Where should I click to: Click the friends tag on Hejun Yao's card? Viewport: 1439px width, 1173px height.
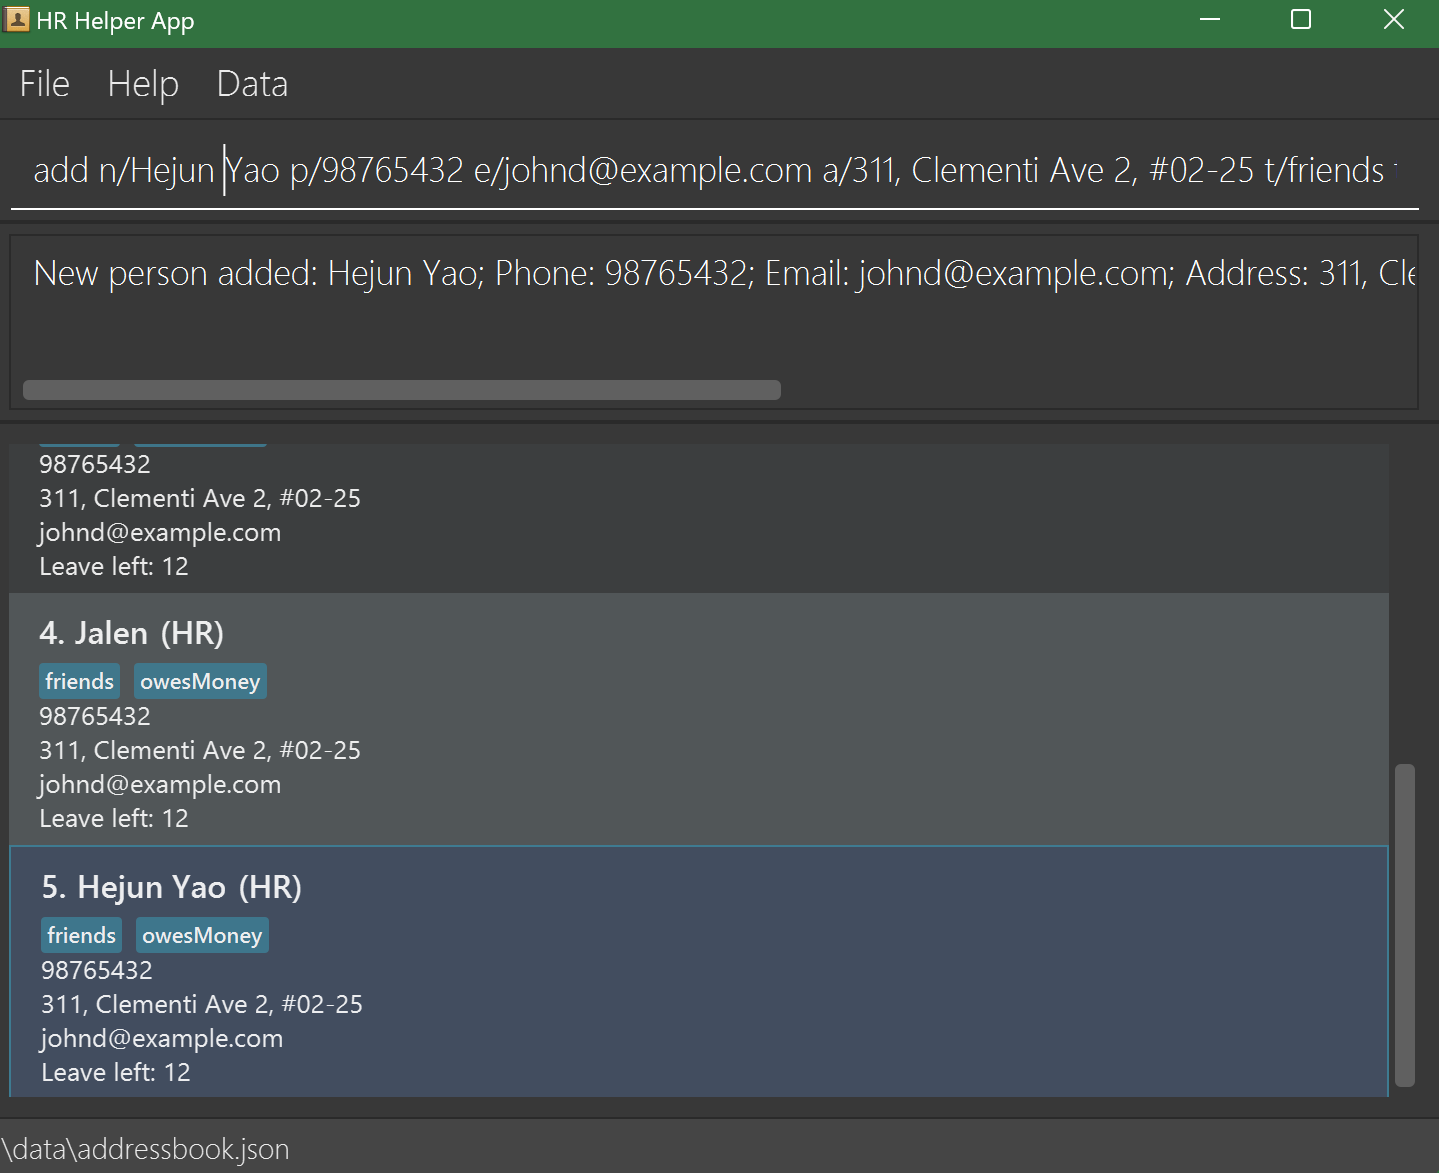coord(82,936)
